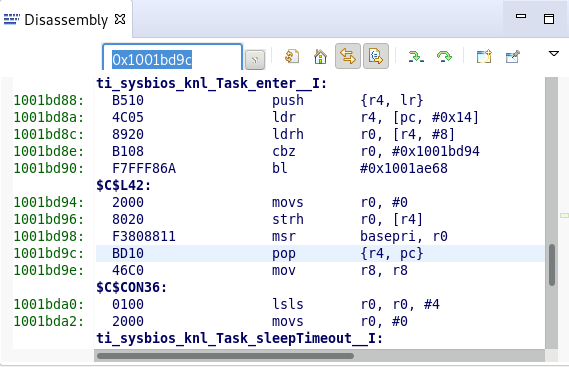Click opcode 46C0
The image size is (569, 367).
click(128, 270)
